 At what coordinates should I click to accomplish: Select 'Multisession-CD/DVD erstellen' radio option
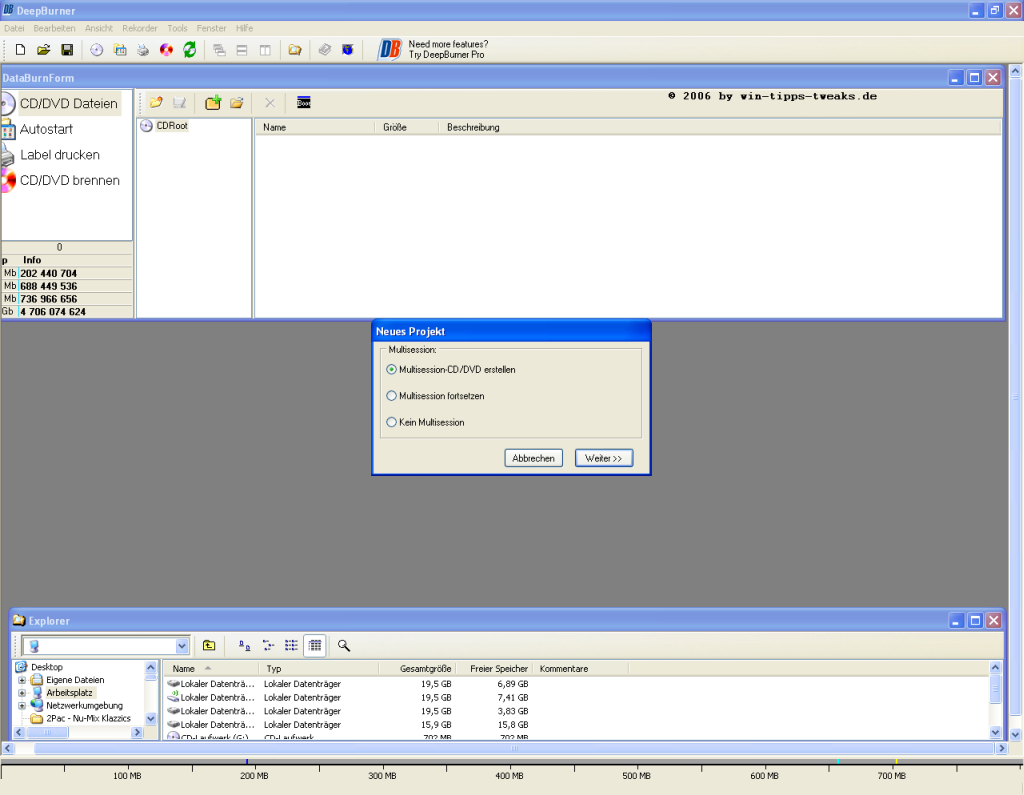(391, 369)
